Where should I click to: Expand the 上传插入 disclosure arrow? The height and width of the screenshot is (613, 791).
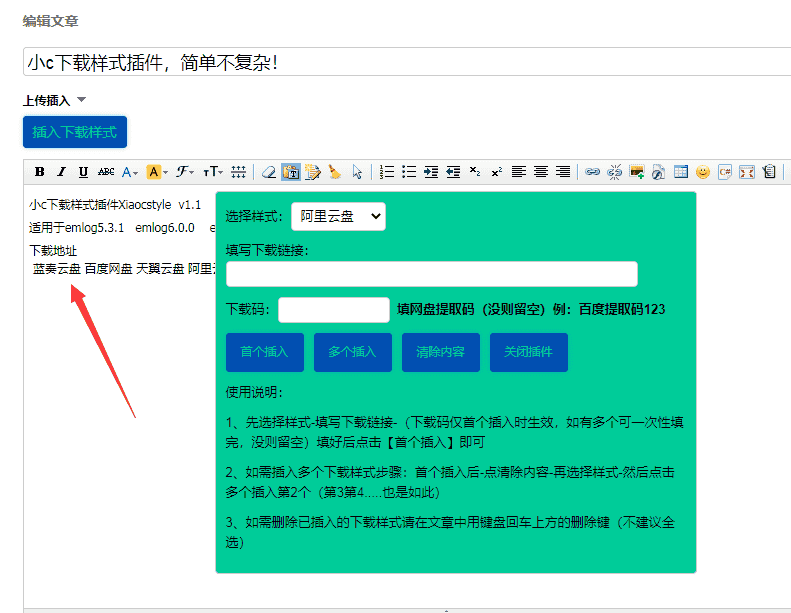[x=82, y=100]
